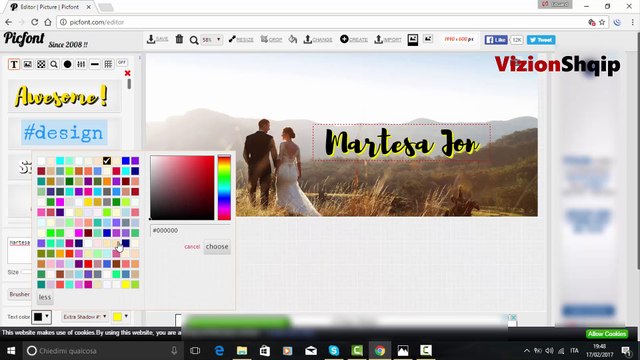Viewport: 640px width, 360px height.
Task: Click the browser home icon
Action: 48,22
